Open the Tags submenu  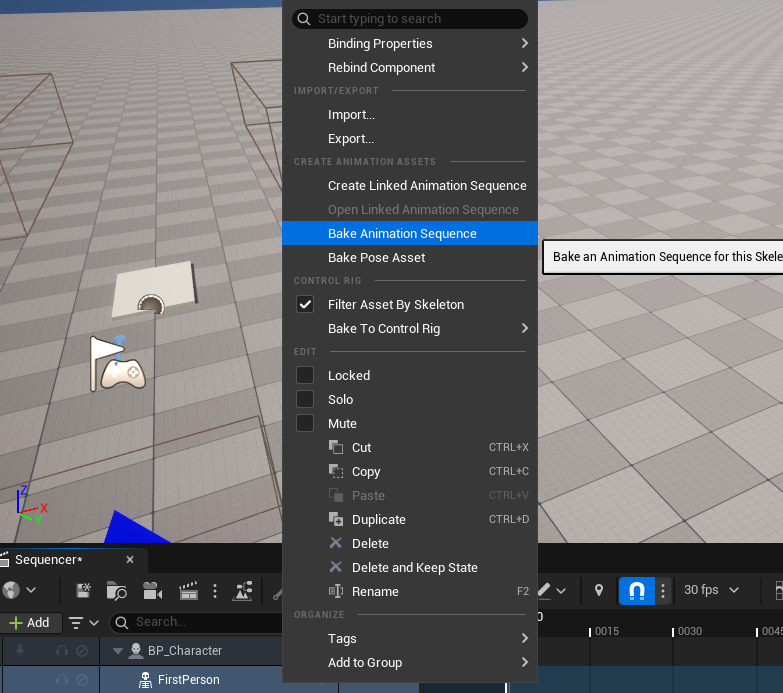pyautogui.click(x=409, y=639)
